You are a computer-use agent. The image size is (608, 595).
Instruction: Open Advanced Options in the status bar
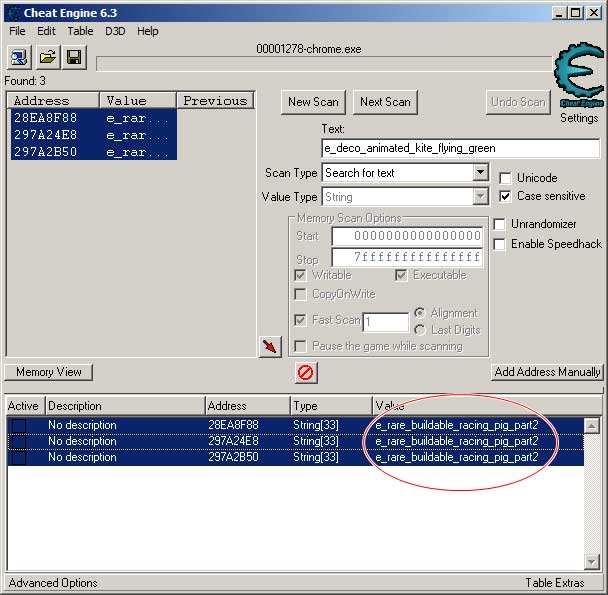click(x=53, y=583)
